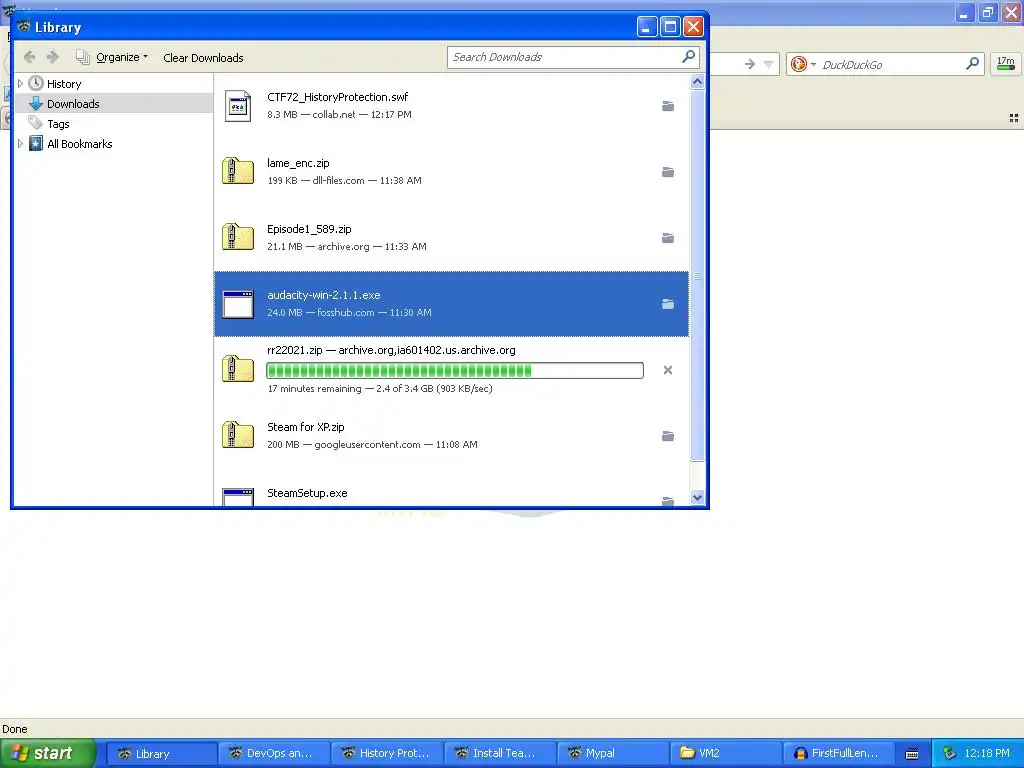
Task: Click the lame_enc.zip archive icon
Action: 238,171
